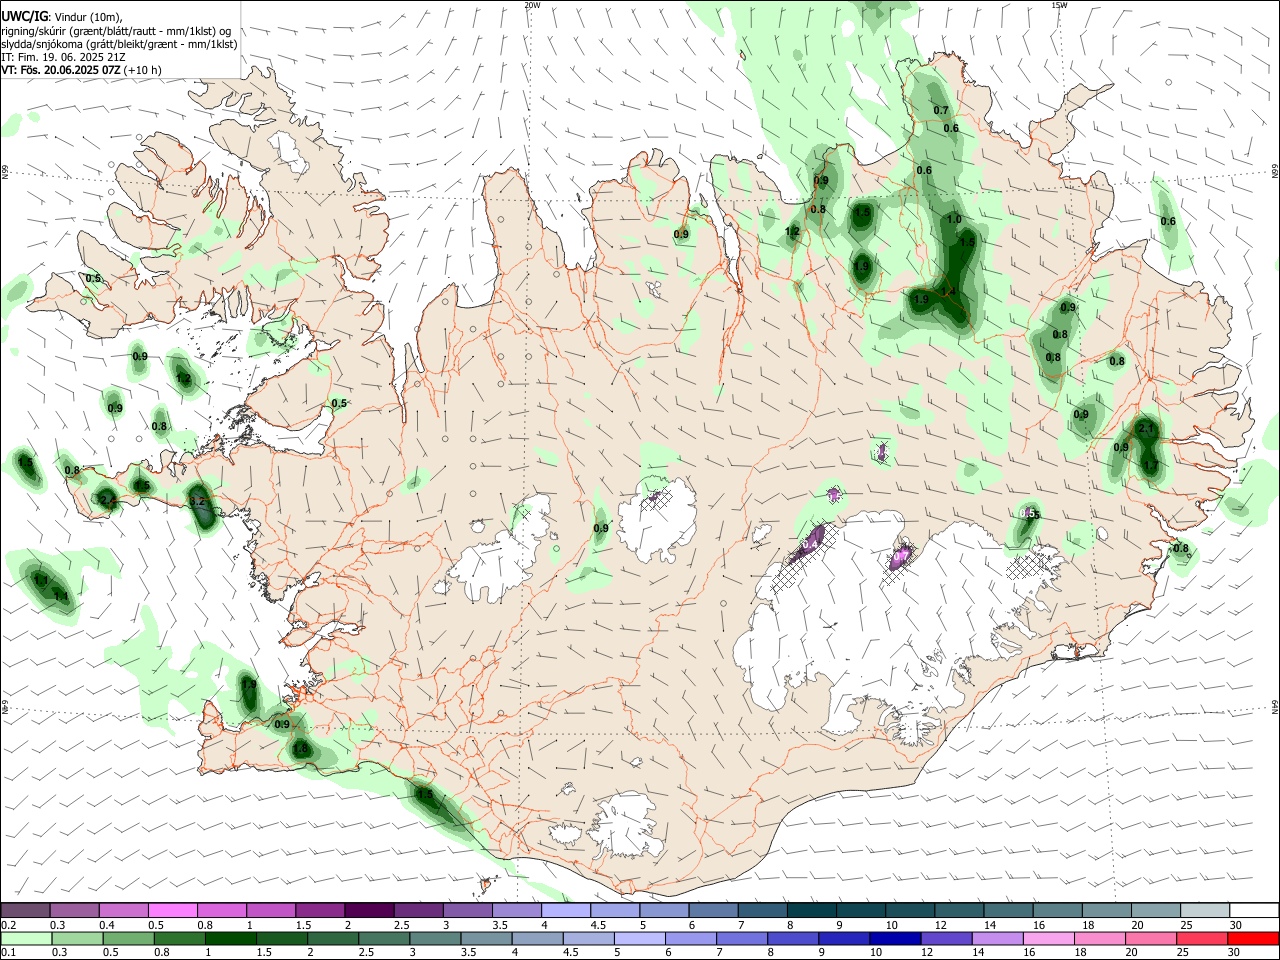This screenshot has height=960, width=1280.
Task: Click the 2.4 precipitation value in the west
Action: tap(108, 500)
